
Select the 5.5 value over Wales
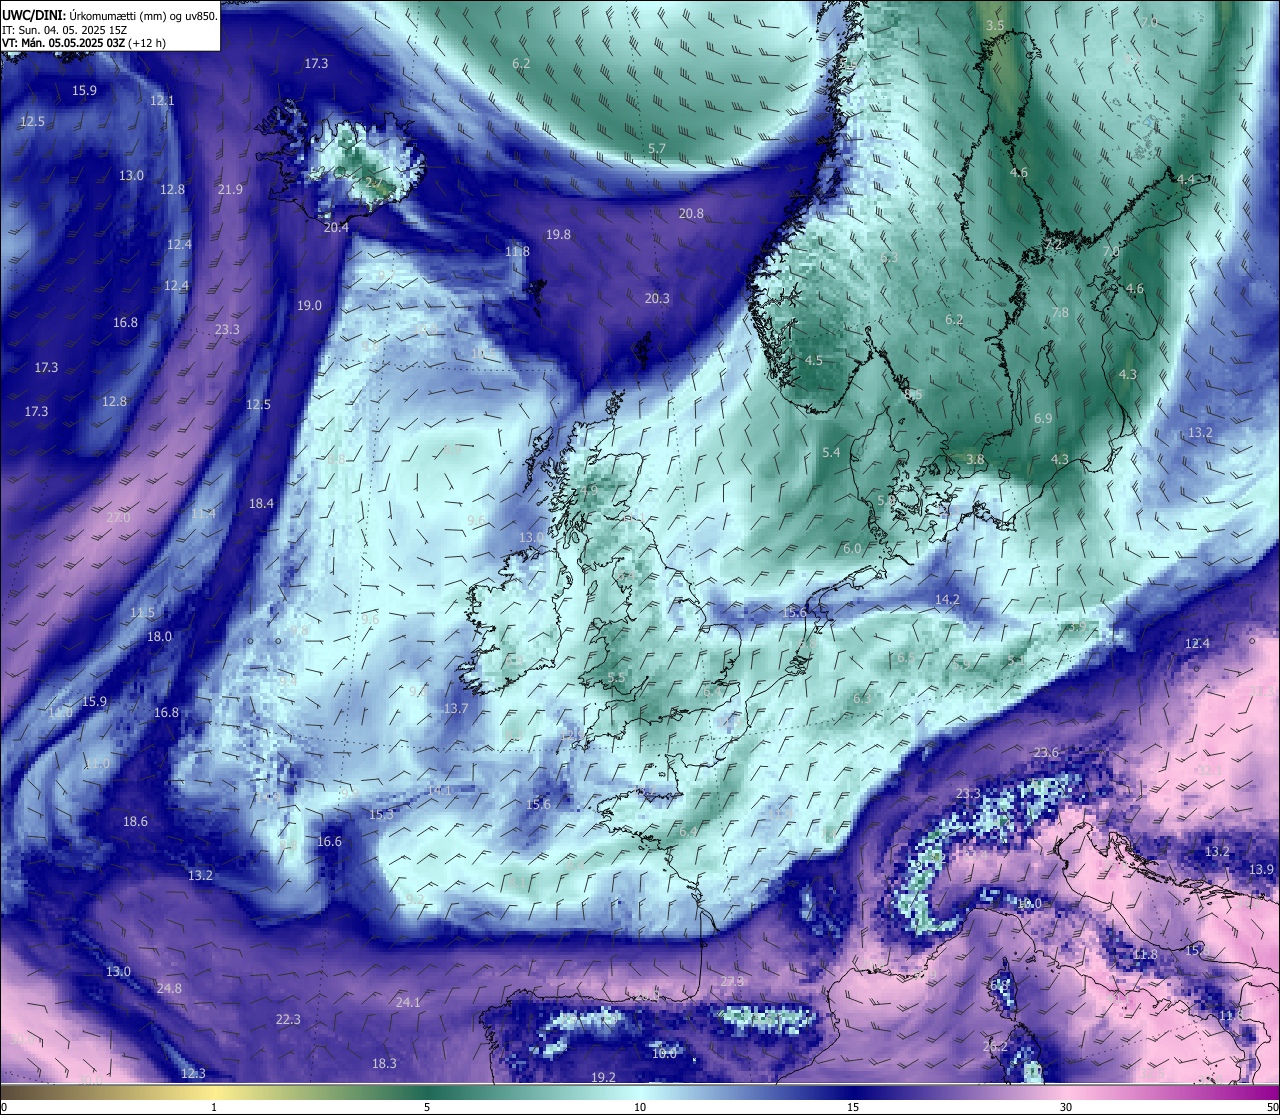[616, 678]
